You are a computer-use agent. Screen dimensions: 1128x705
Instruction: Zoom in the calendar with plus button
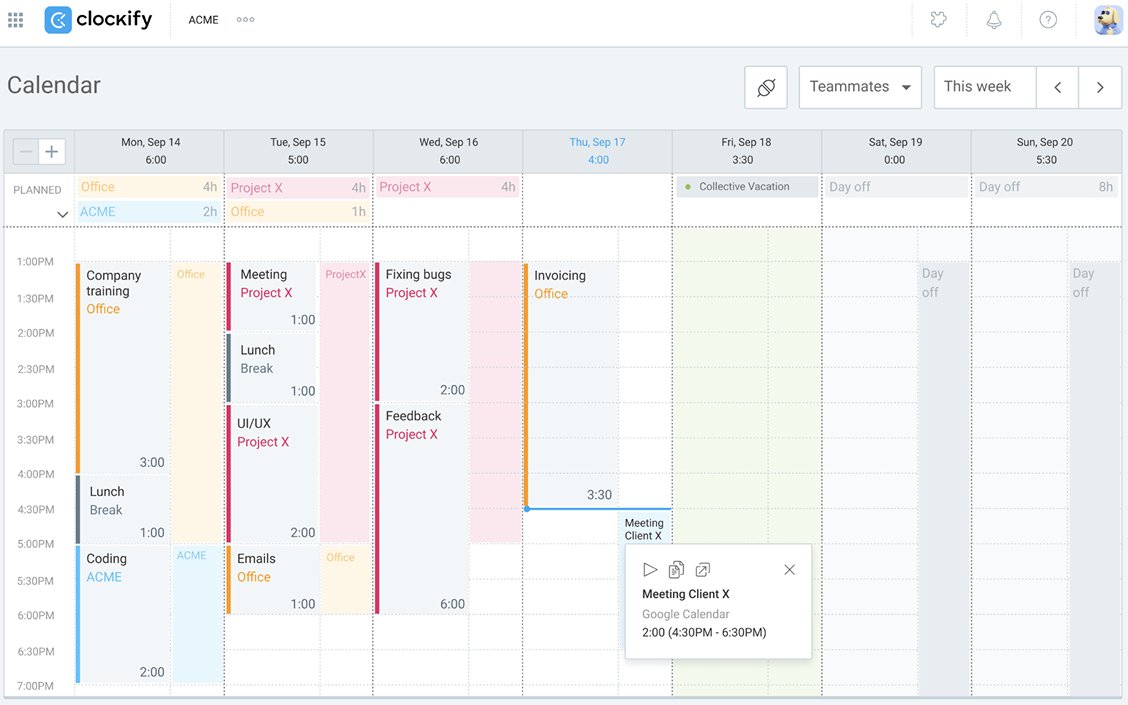[52, 152]
